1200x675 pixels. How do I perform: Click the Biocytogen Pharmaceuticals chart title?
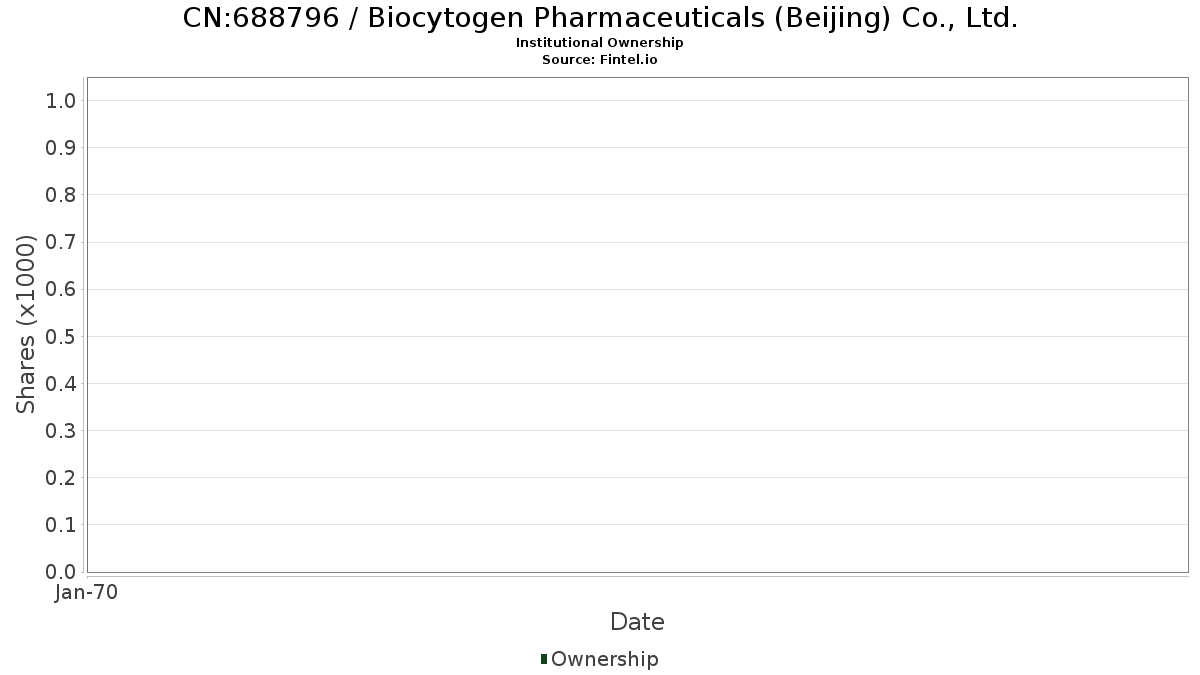[600, 18]
